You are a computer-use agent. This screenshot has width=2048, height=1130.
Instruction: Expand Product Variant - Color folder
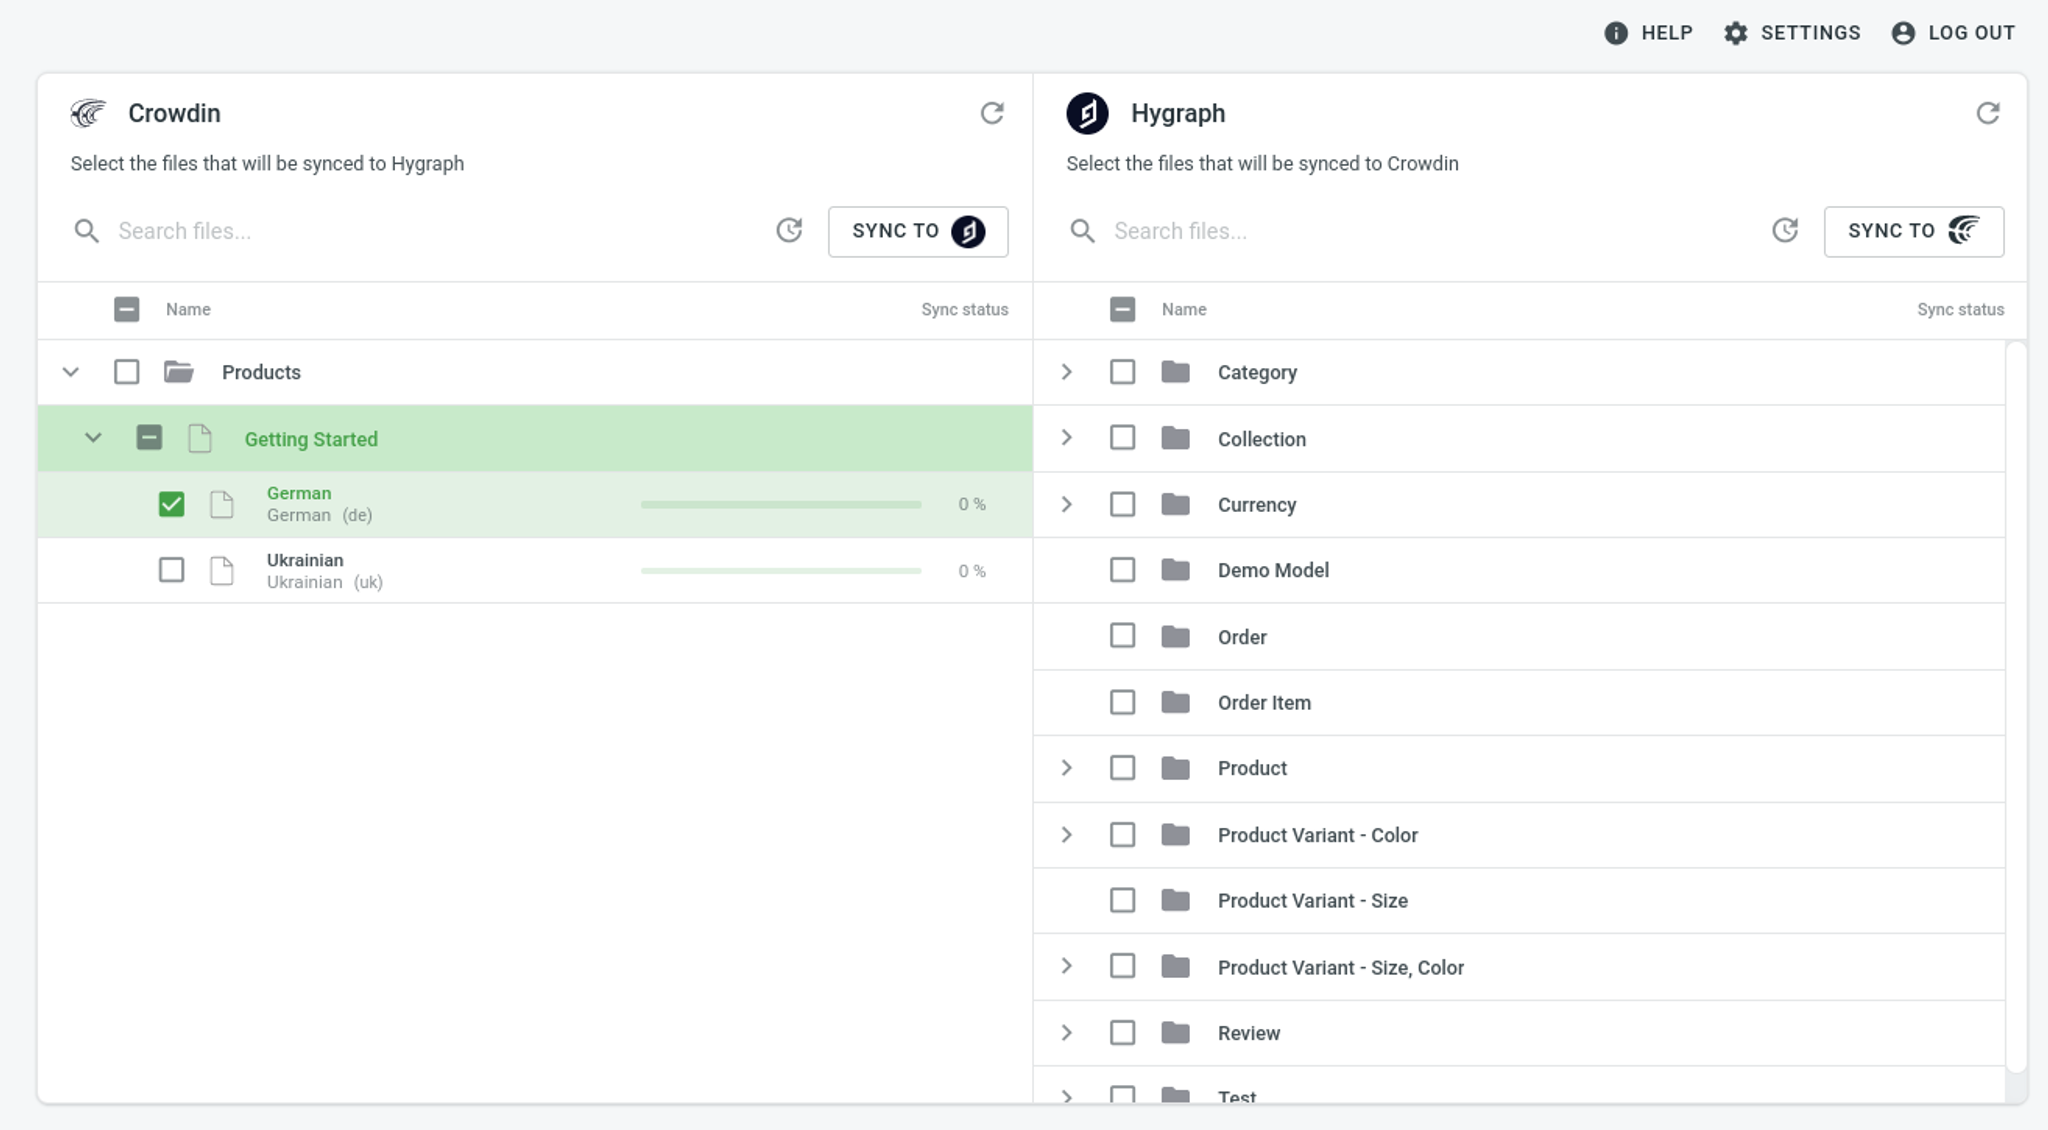[x=1066, y=834]
